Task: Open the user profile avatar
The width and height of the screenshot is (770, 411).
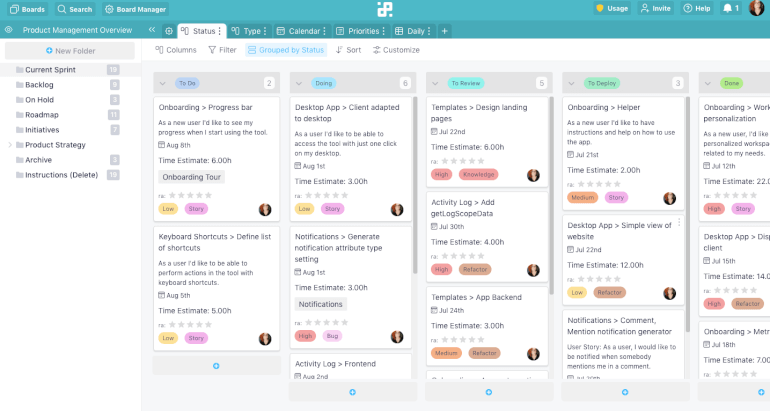Action: [x=757, y=8]
